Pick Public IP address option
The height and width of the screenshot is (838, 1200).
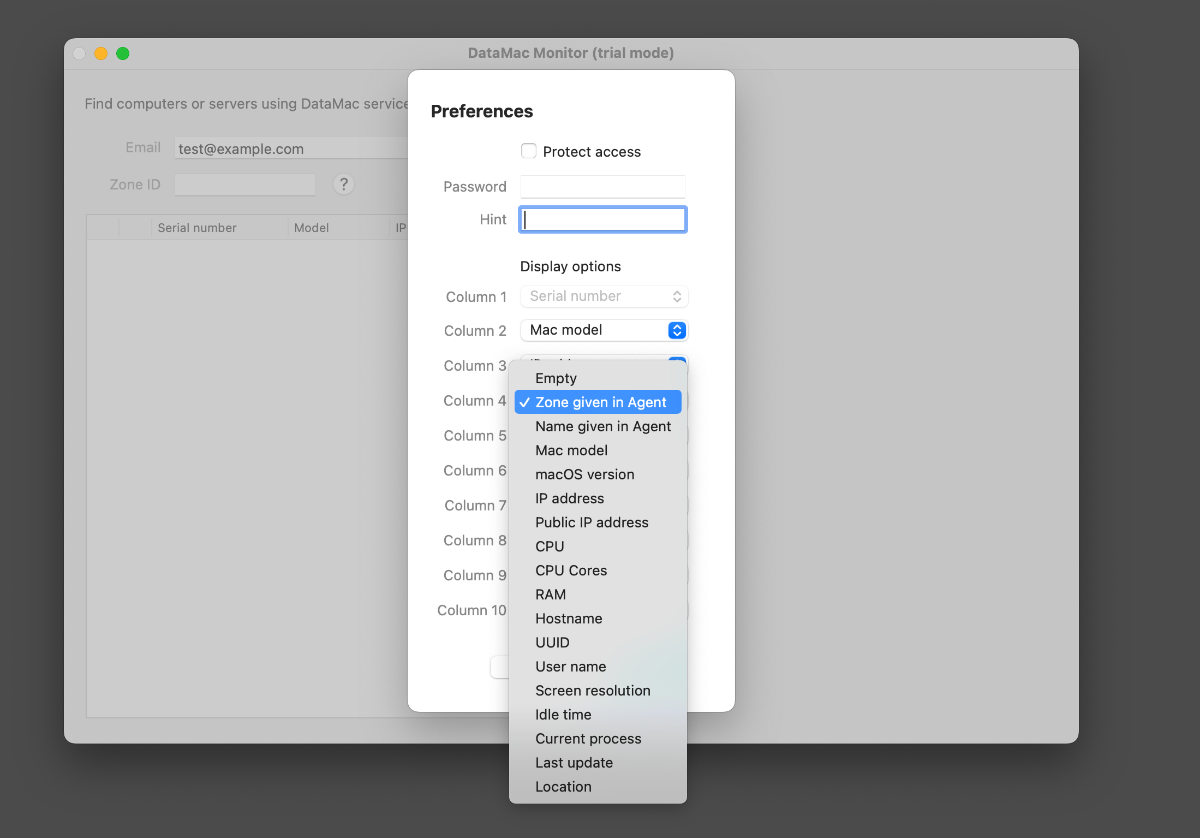pos(598,522)
